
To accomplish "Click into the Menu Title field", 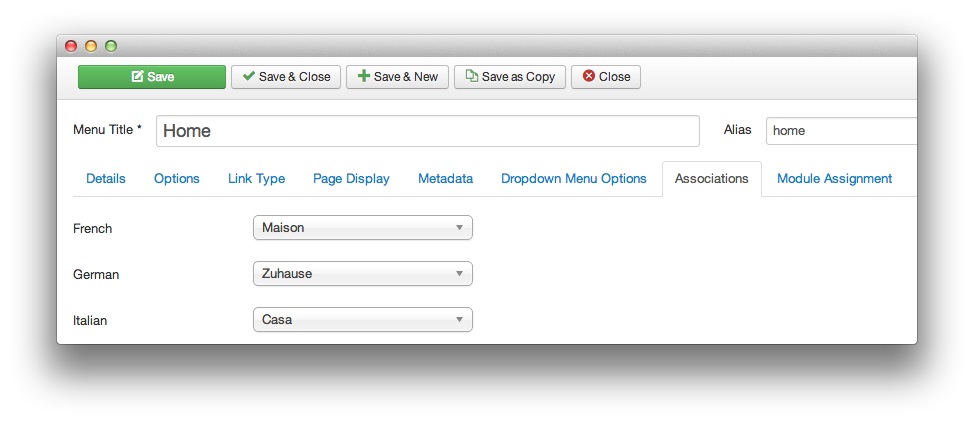I will [x=427, y=131].
